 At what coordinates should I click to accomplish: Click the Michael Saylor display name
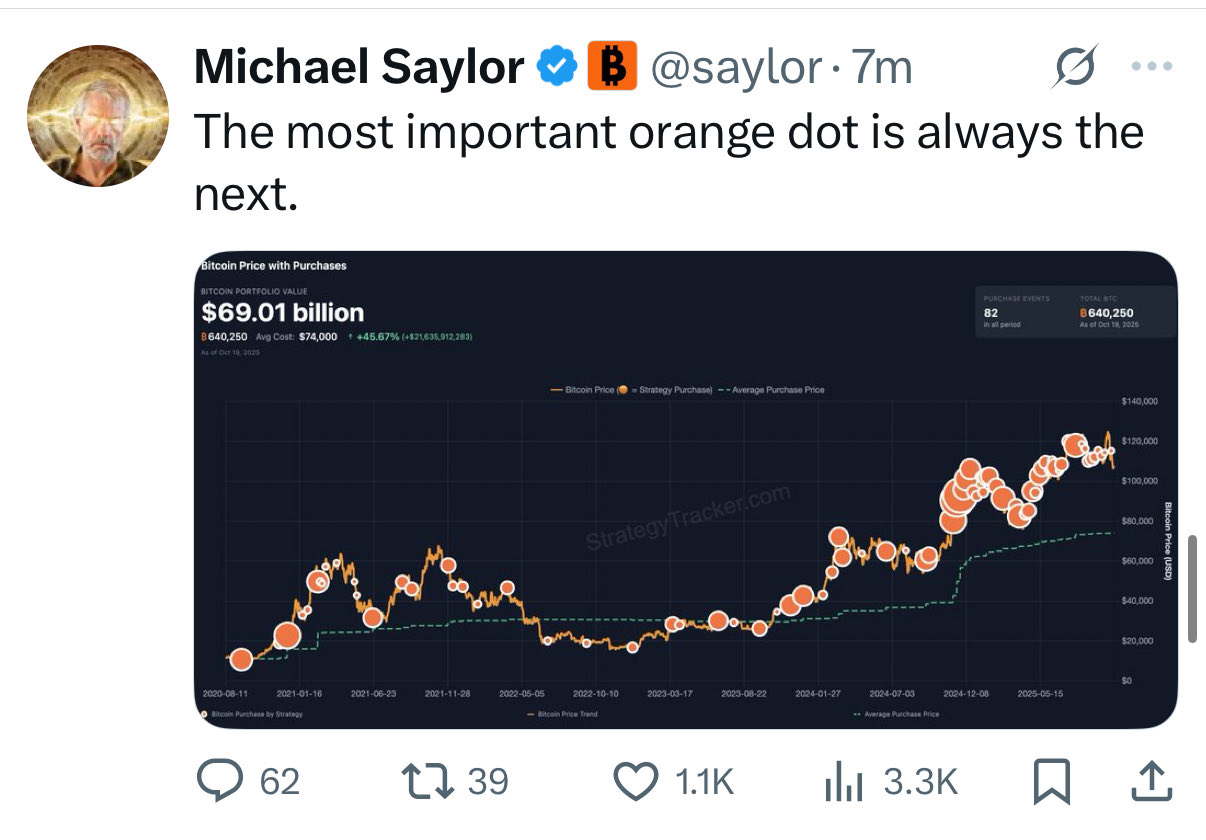(359, 68)
